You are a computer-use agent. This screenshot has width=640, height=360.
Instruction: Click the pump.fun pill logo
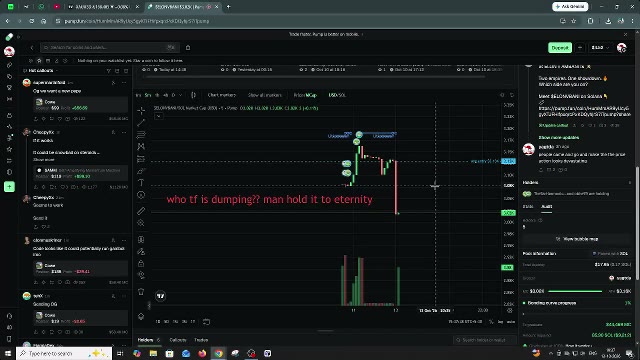[9, 37]
